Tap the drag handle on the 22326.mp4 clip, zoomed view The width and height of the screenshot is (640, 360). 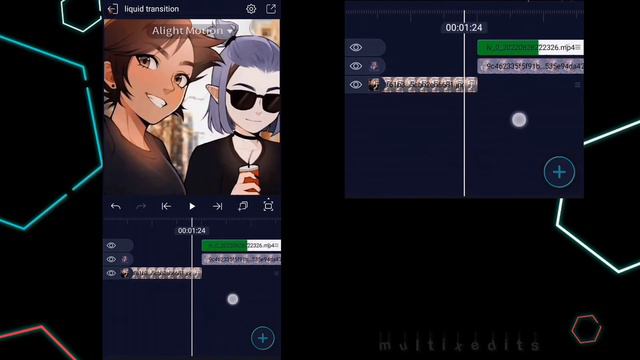[578, 47]
